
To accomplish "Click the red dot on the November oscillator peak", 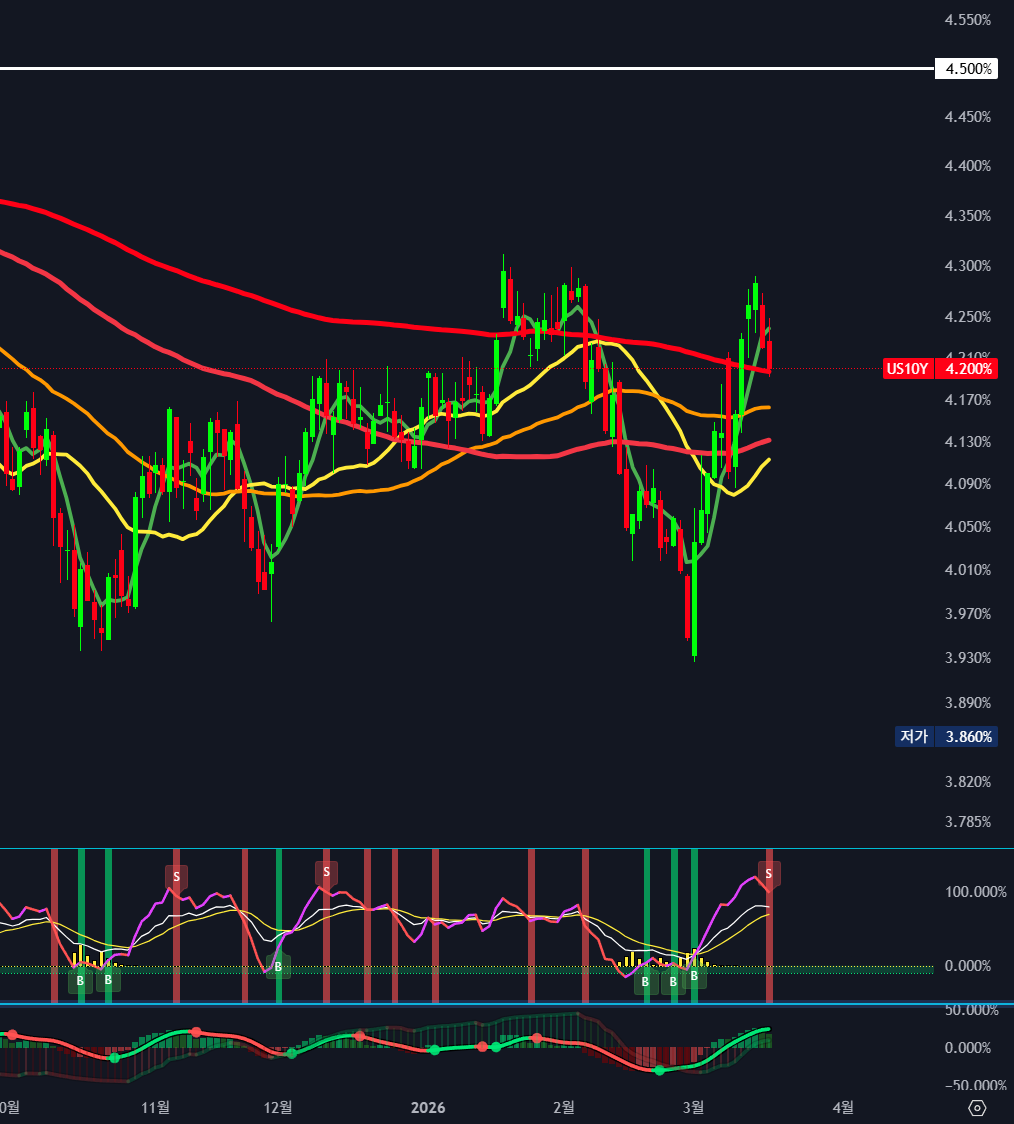I will pyautogui.click(x=197, y=1032).
